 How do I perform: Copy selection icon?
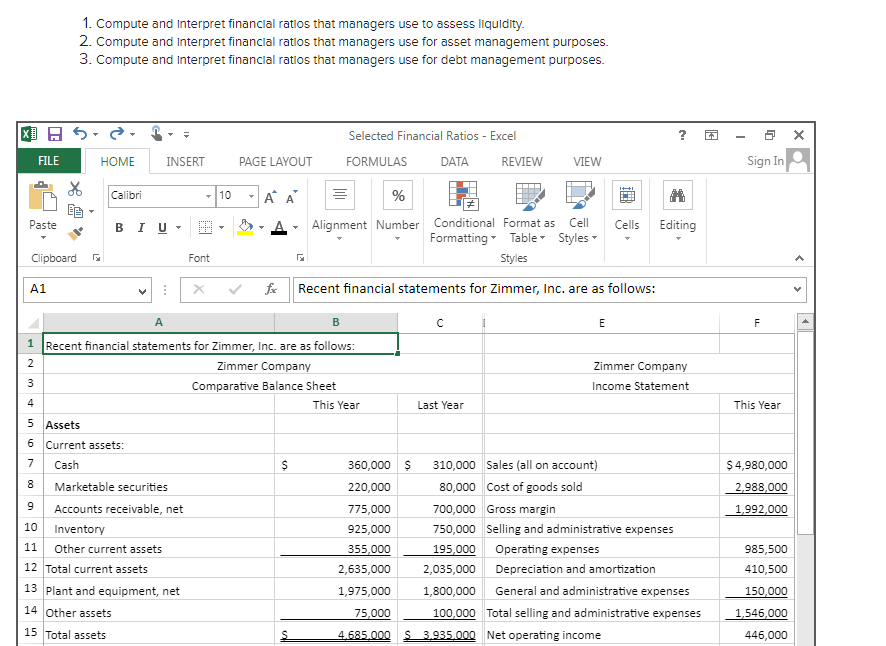point(75,211)
